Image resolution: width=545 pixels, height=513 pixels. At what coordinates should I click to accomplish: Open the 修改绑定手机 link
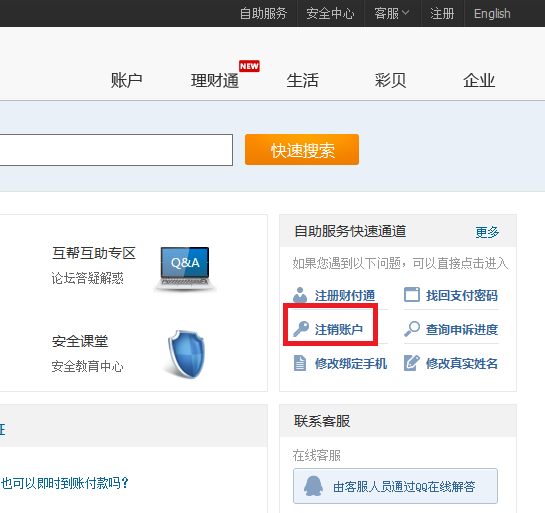351,364
